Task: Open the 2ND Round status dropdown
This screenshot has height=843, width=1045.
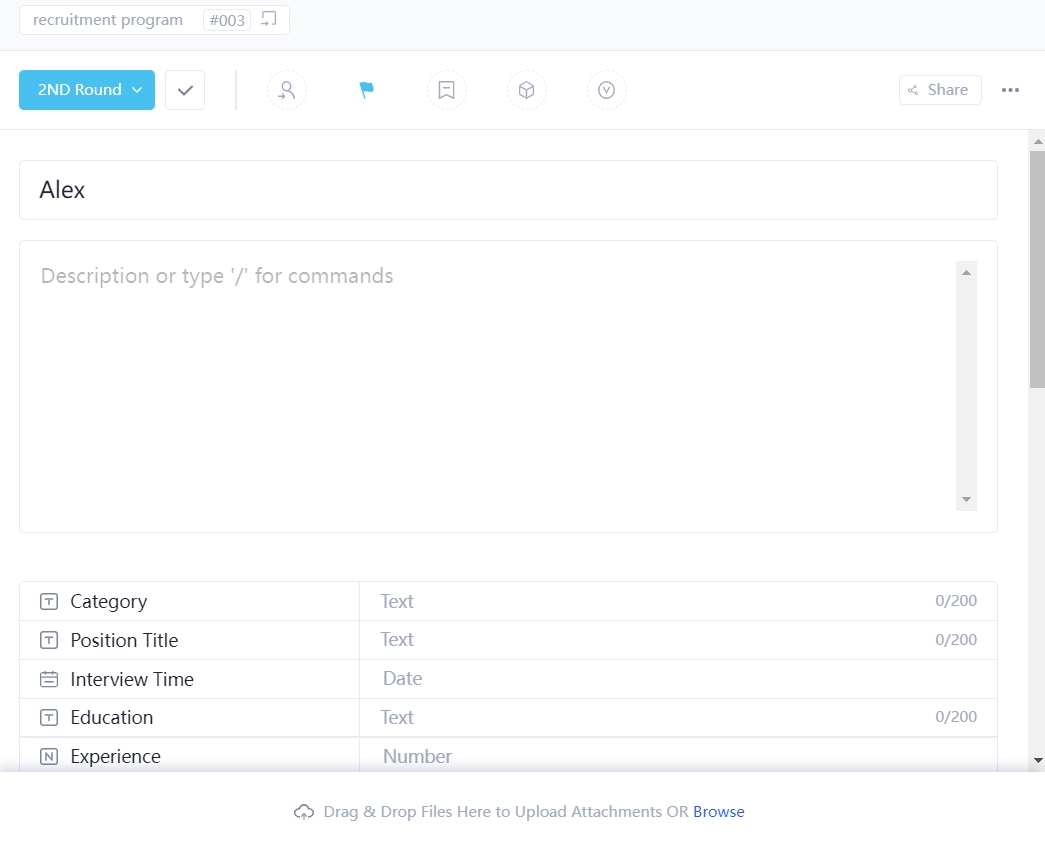Action: (x=86, y=90)
